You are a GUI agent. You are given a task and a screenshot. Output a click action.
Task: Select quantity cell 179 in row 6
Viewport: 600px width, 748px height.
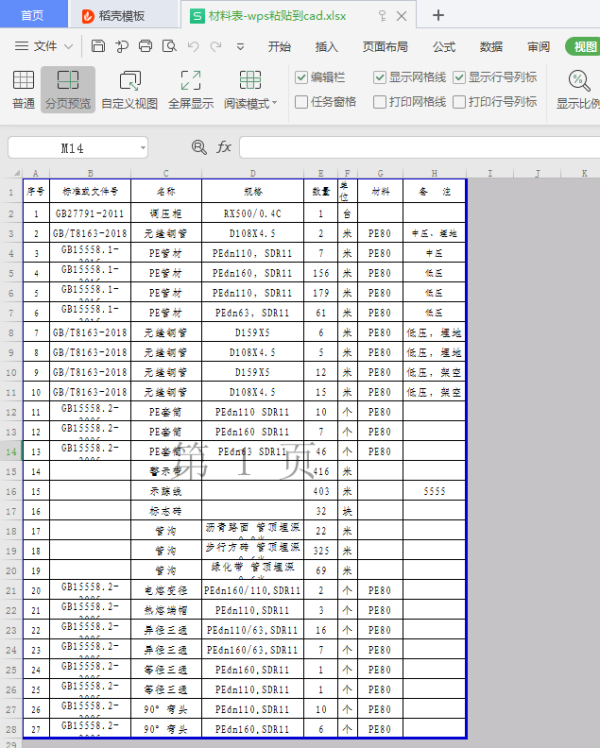321,292
